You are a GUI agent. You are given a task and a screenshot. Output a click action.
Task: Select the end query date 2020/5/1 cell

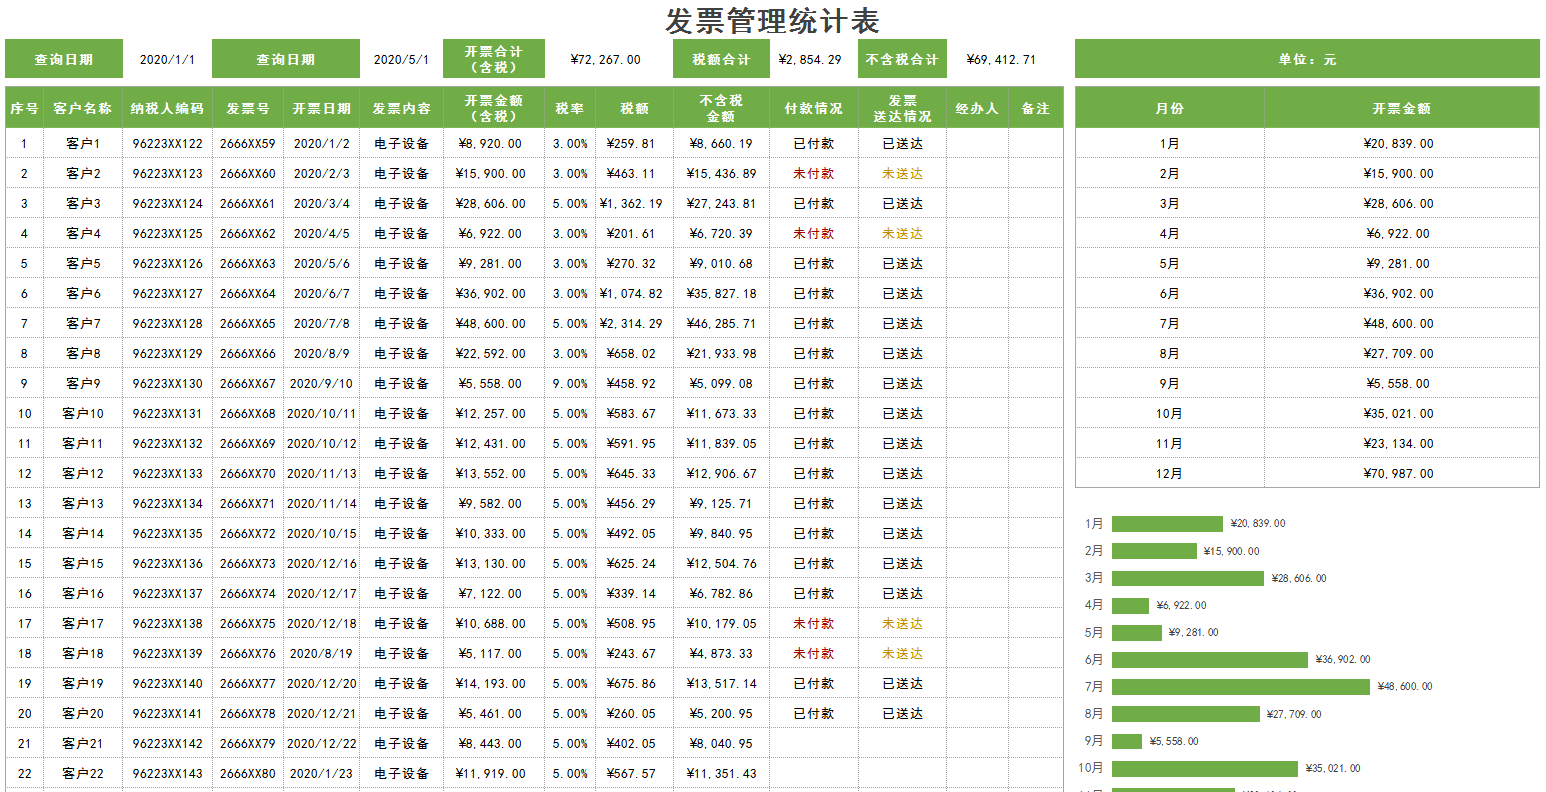pyautogui.click(x=401, y=60)
